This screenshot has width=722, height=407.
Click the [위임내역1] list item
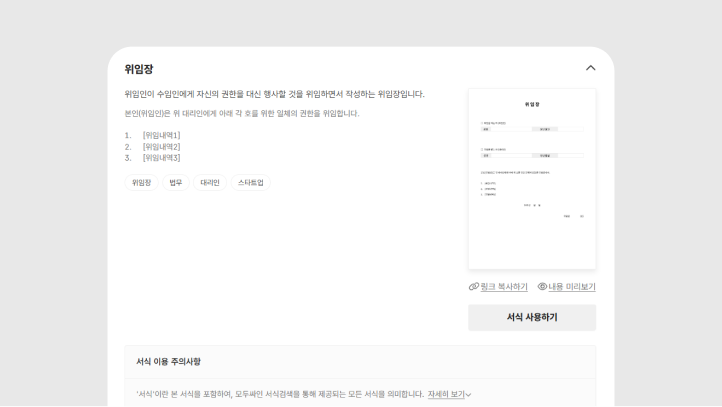(161, 135)
